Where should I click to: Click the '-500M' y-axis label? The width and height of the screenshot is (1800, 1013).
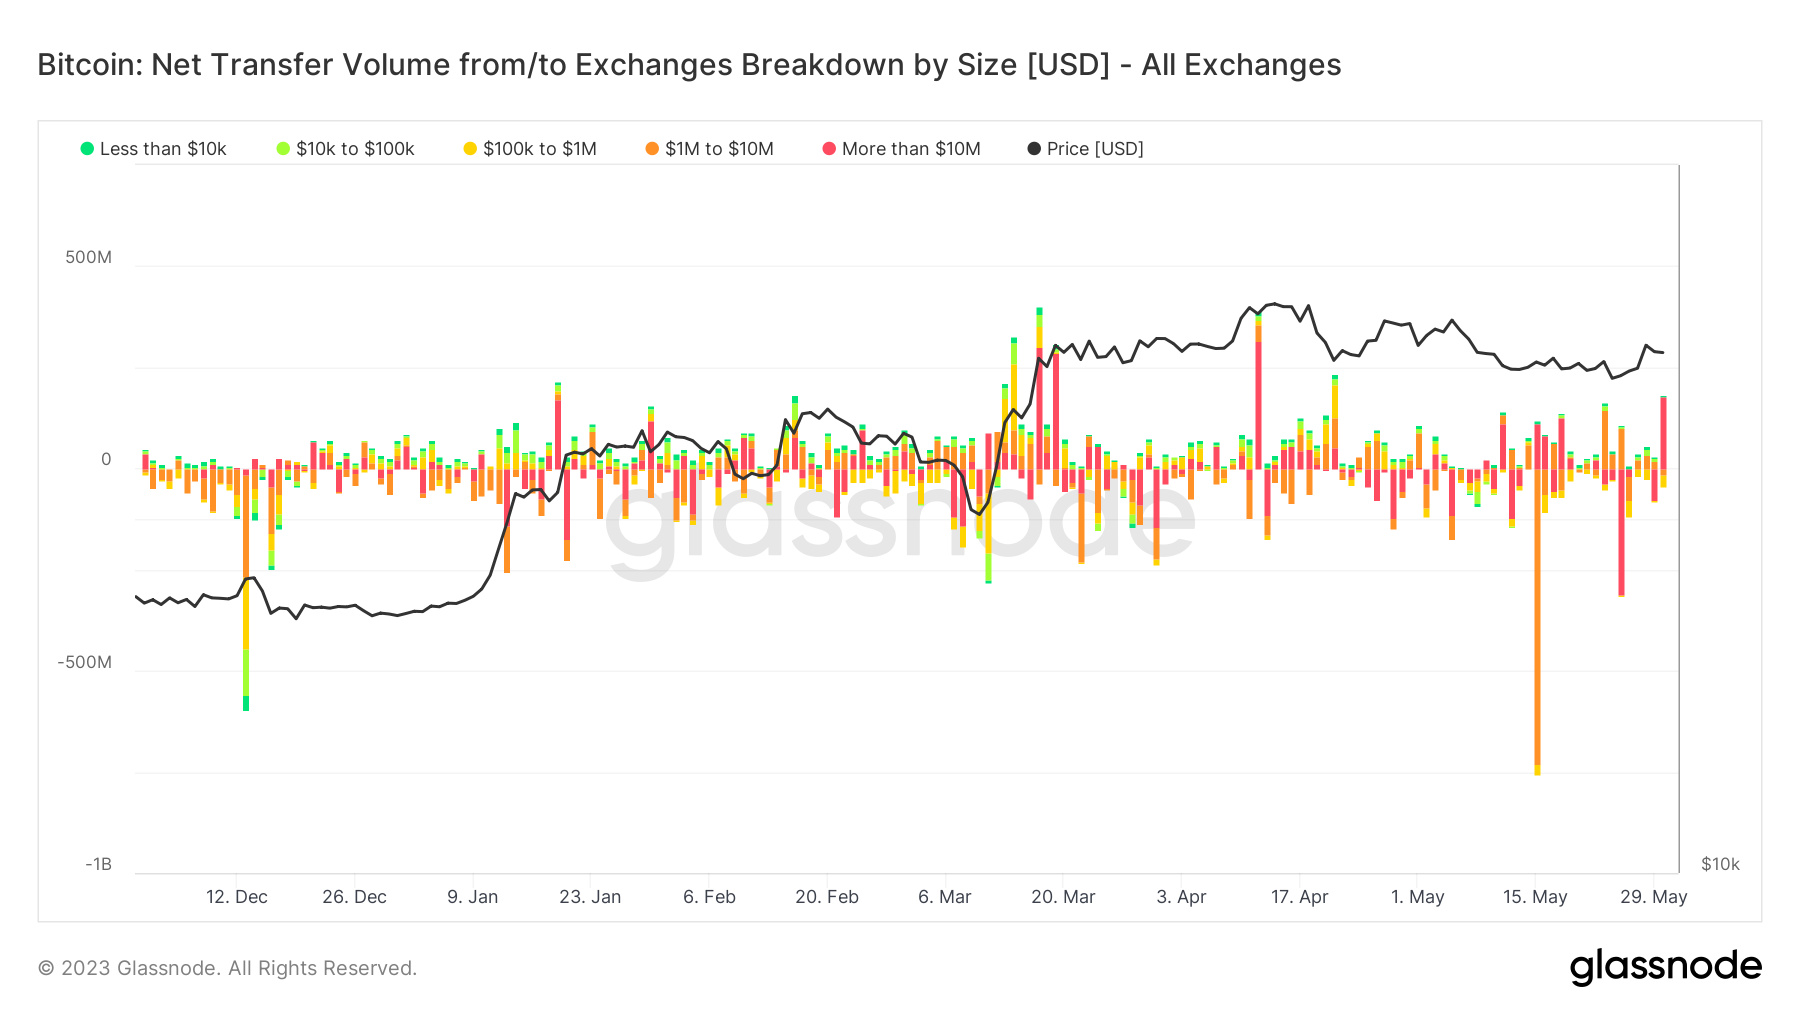(84, 662)
